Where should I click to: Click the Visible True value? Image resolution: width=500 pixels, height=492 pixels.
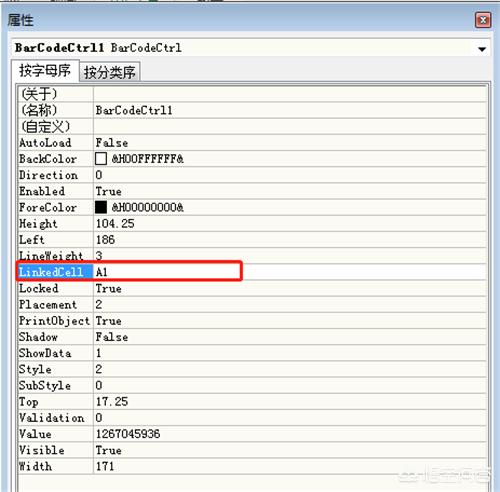pyautogui.click(x=109, y=450)
